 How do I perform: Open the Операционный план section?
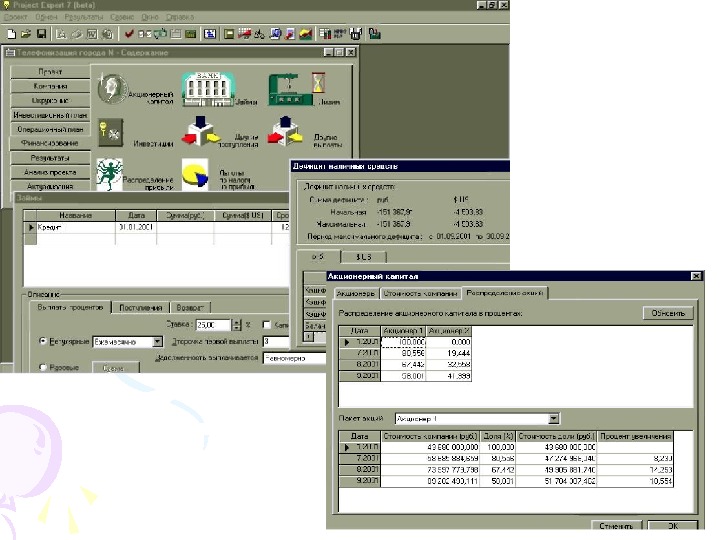[x=51, y=129]
